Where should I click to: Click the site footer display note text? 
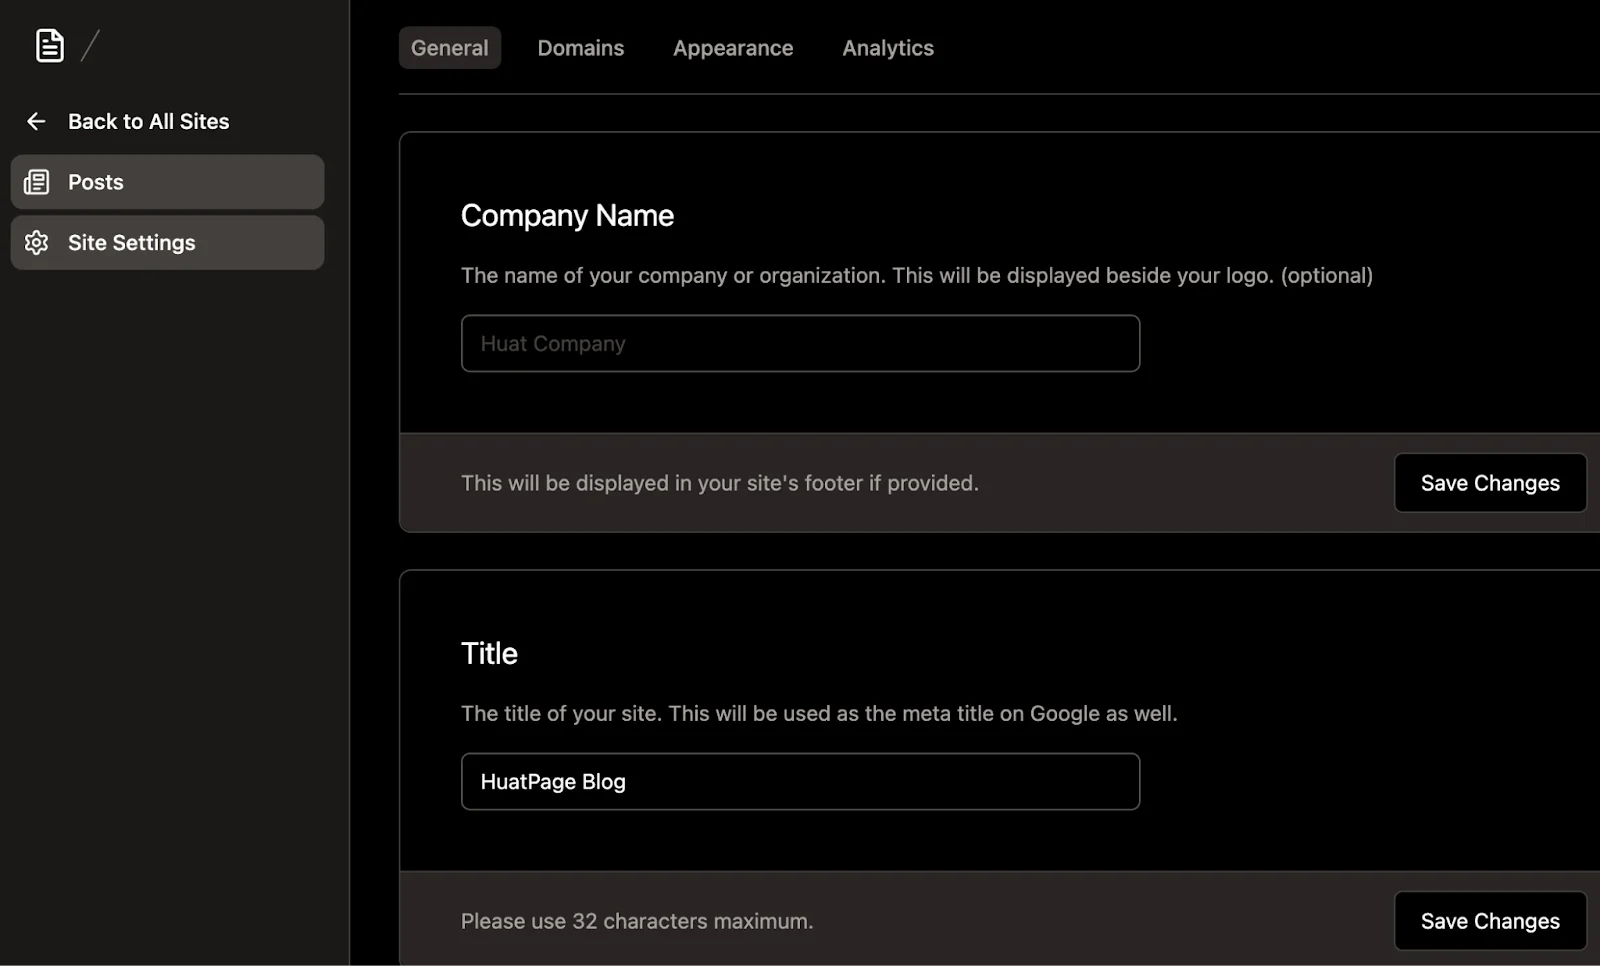[719, 483]
